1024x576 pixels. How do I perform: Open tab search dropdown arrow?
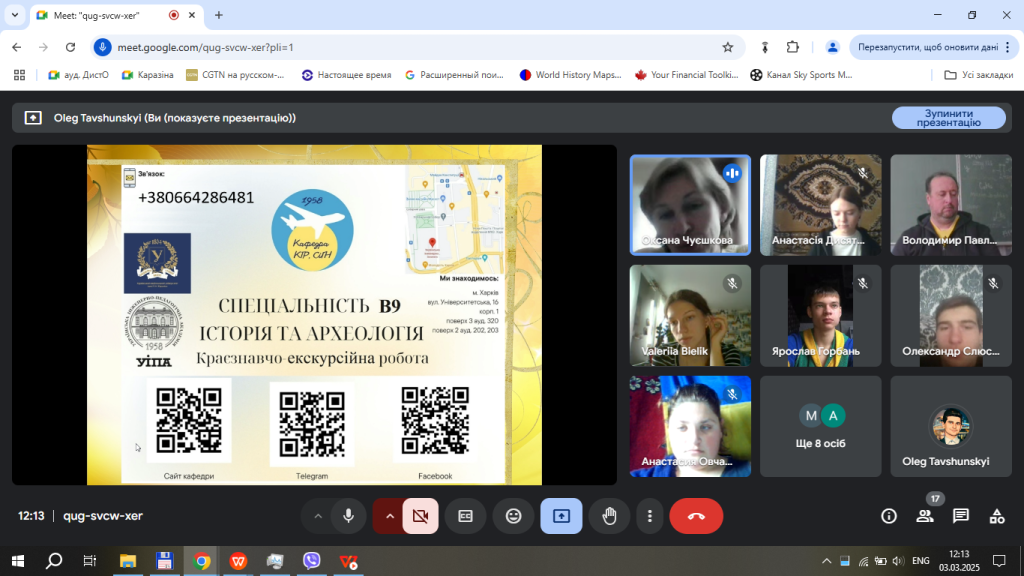coord(14,15)
